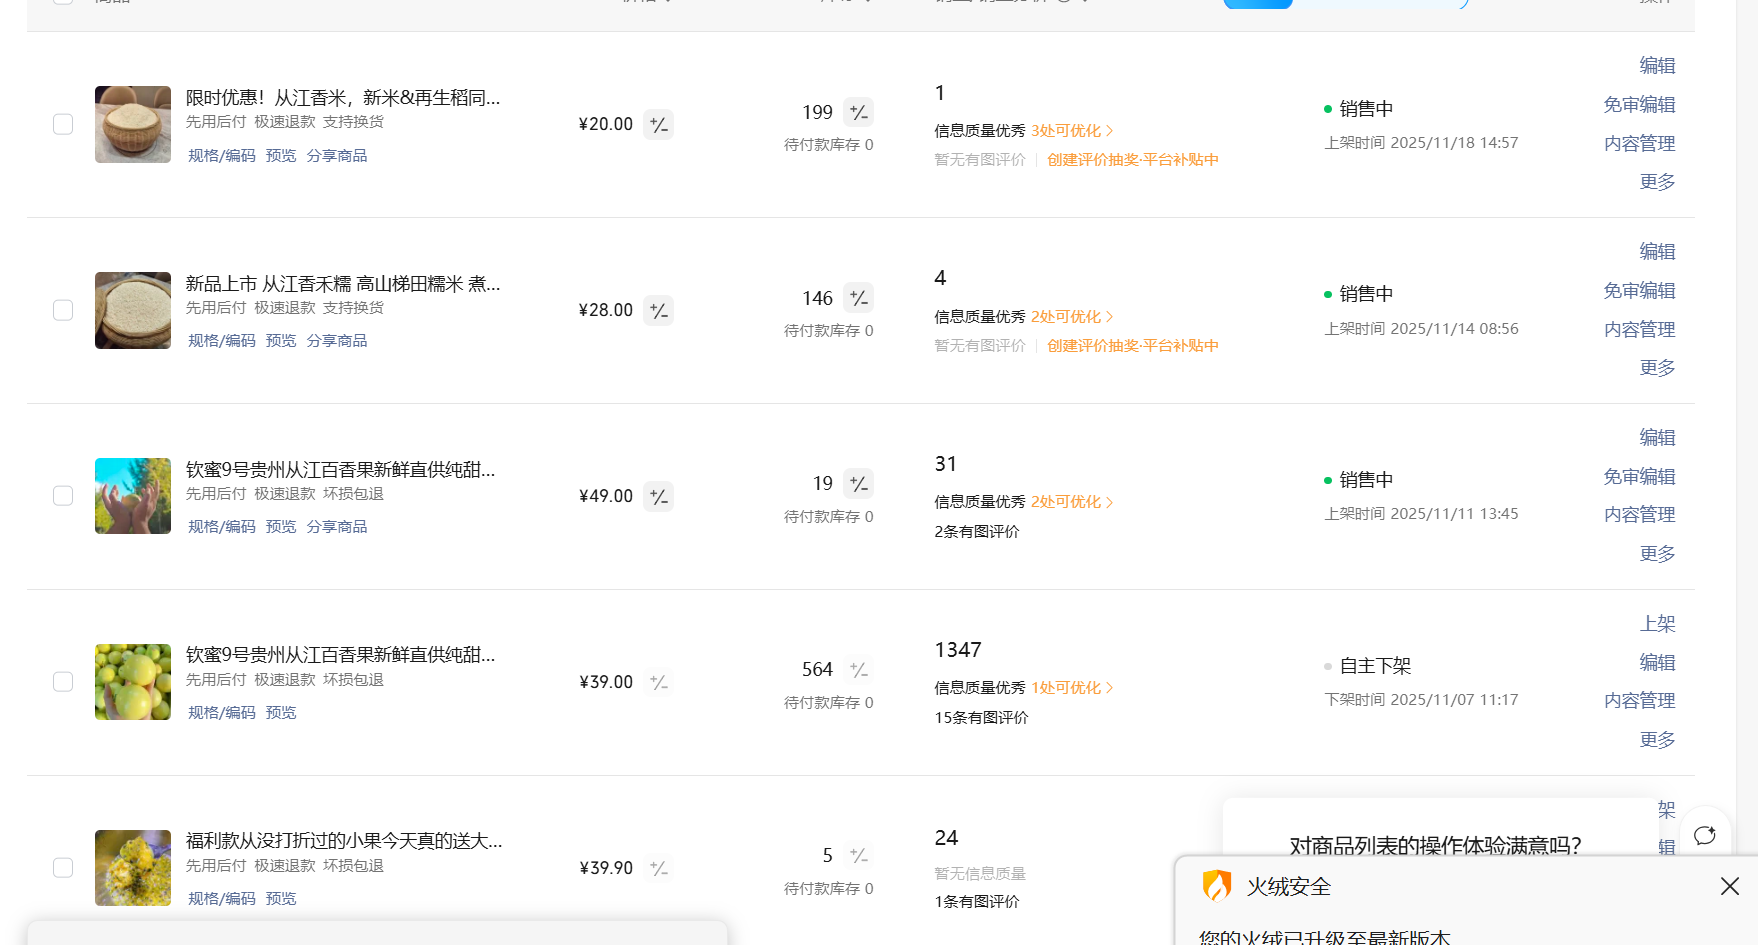The width and height of the screenshot is (1758, 945).
Task: Check the box for the ¥39.00 delisted product
Action: [x=63, y=682]
